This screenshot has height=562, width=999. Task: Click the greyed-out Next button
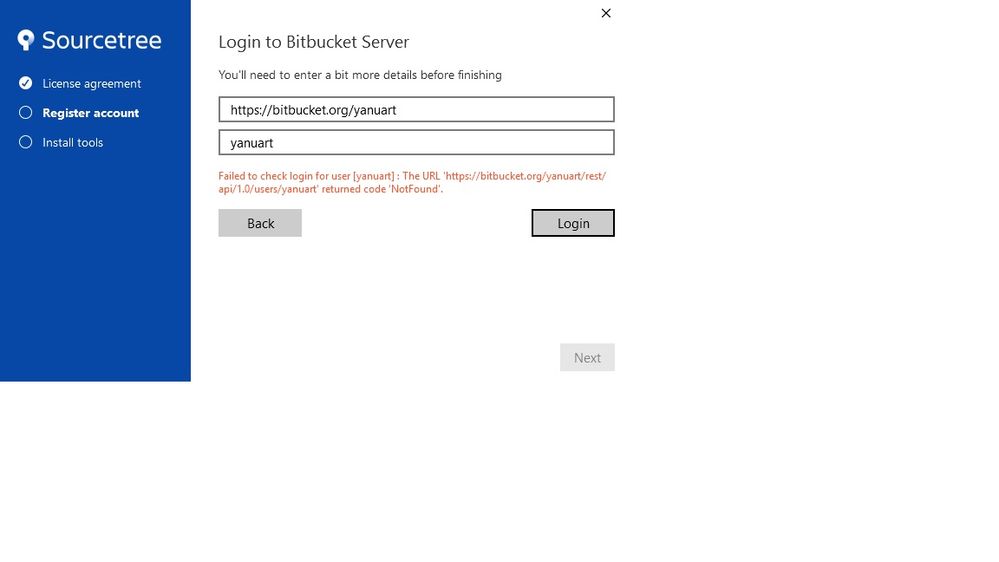coord(587,357)
